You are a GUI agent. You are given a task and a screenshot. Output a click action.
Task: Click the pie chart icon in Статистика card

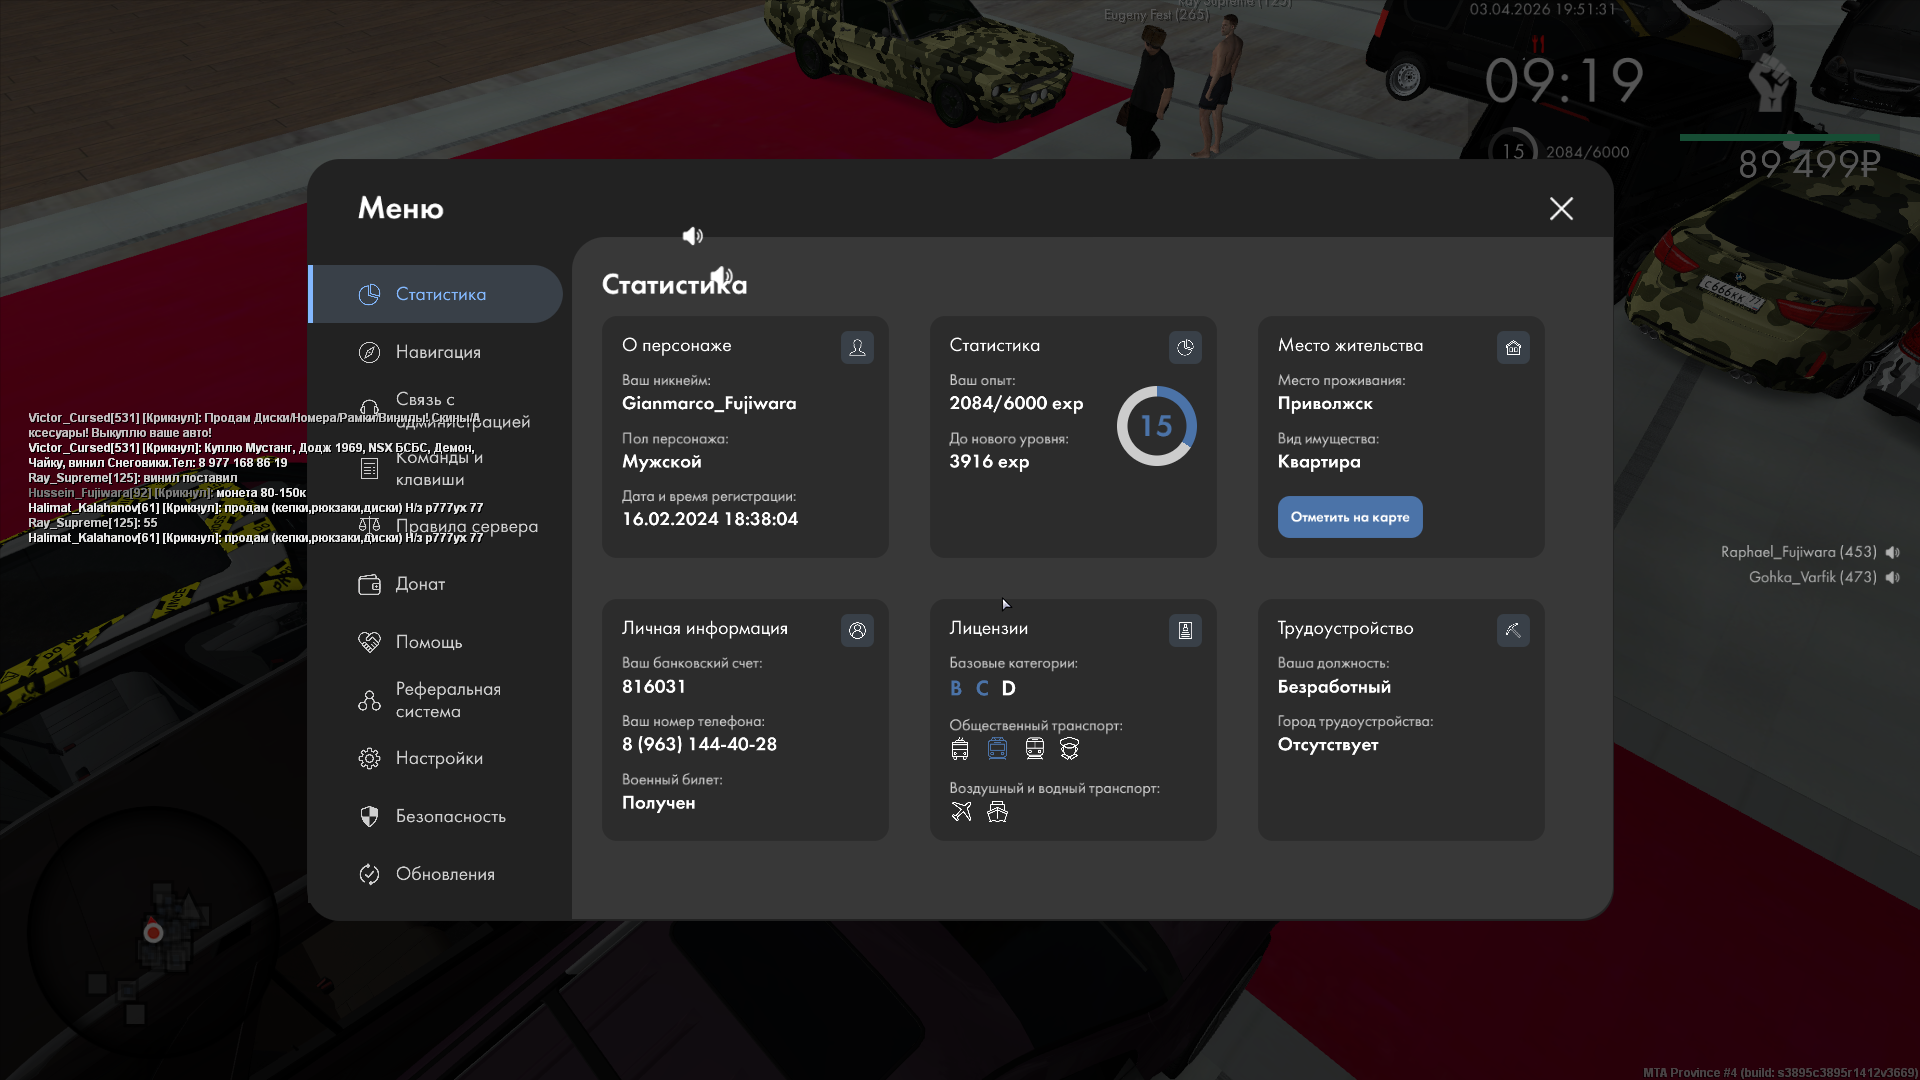(1185, 348)
